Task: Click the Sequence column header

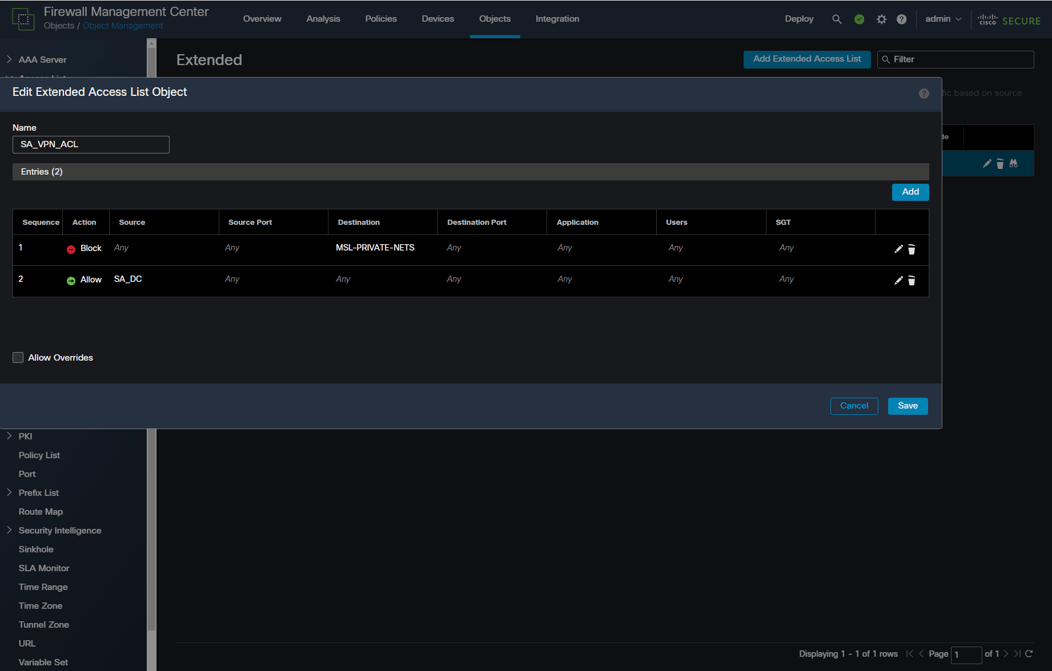Action: [x=41, y=222]
